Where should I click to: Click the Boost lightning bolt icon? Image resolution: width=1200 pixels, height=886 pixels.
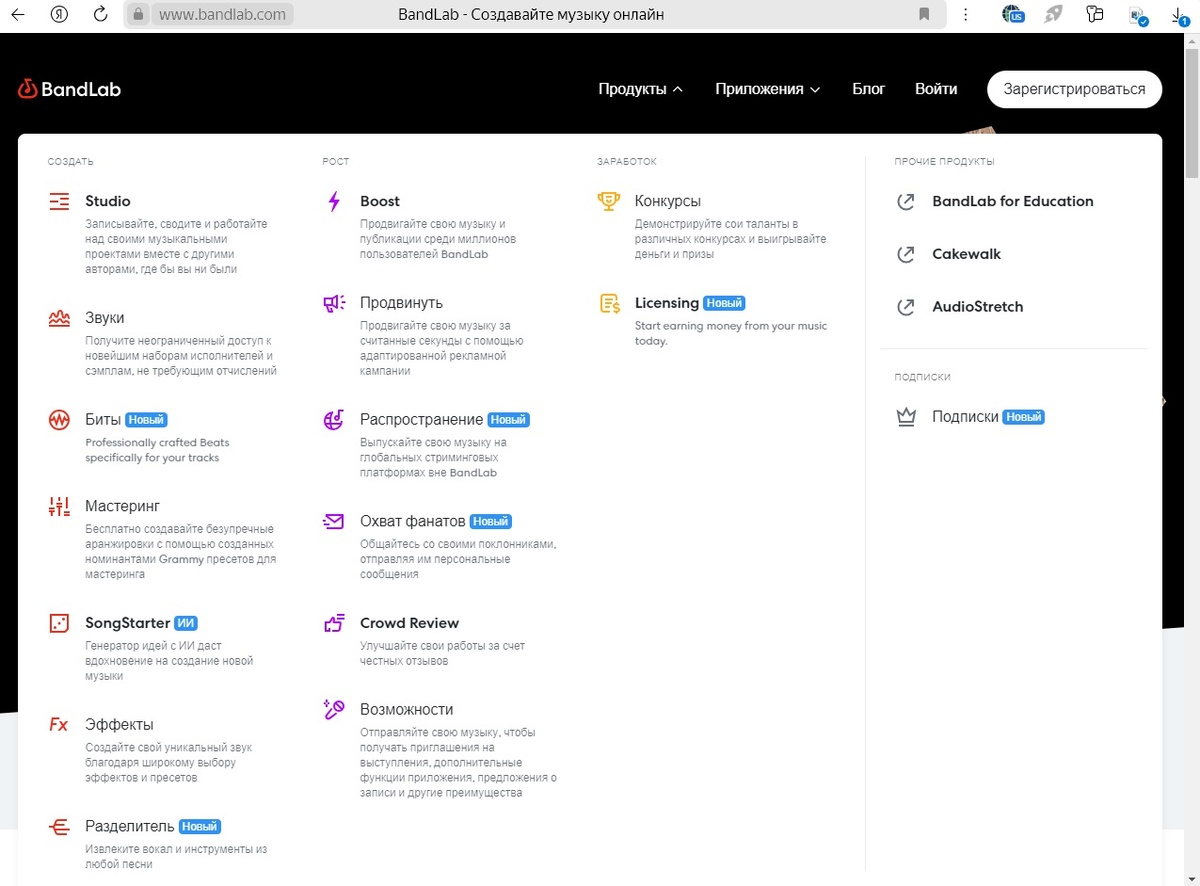(334, 202)
